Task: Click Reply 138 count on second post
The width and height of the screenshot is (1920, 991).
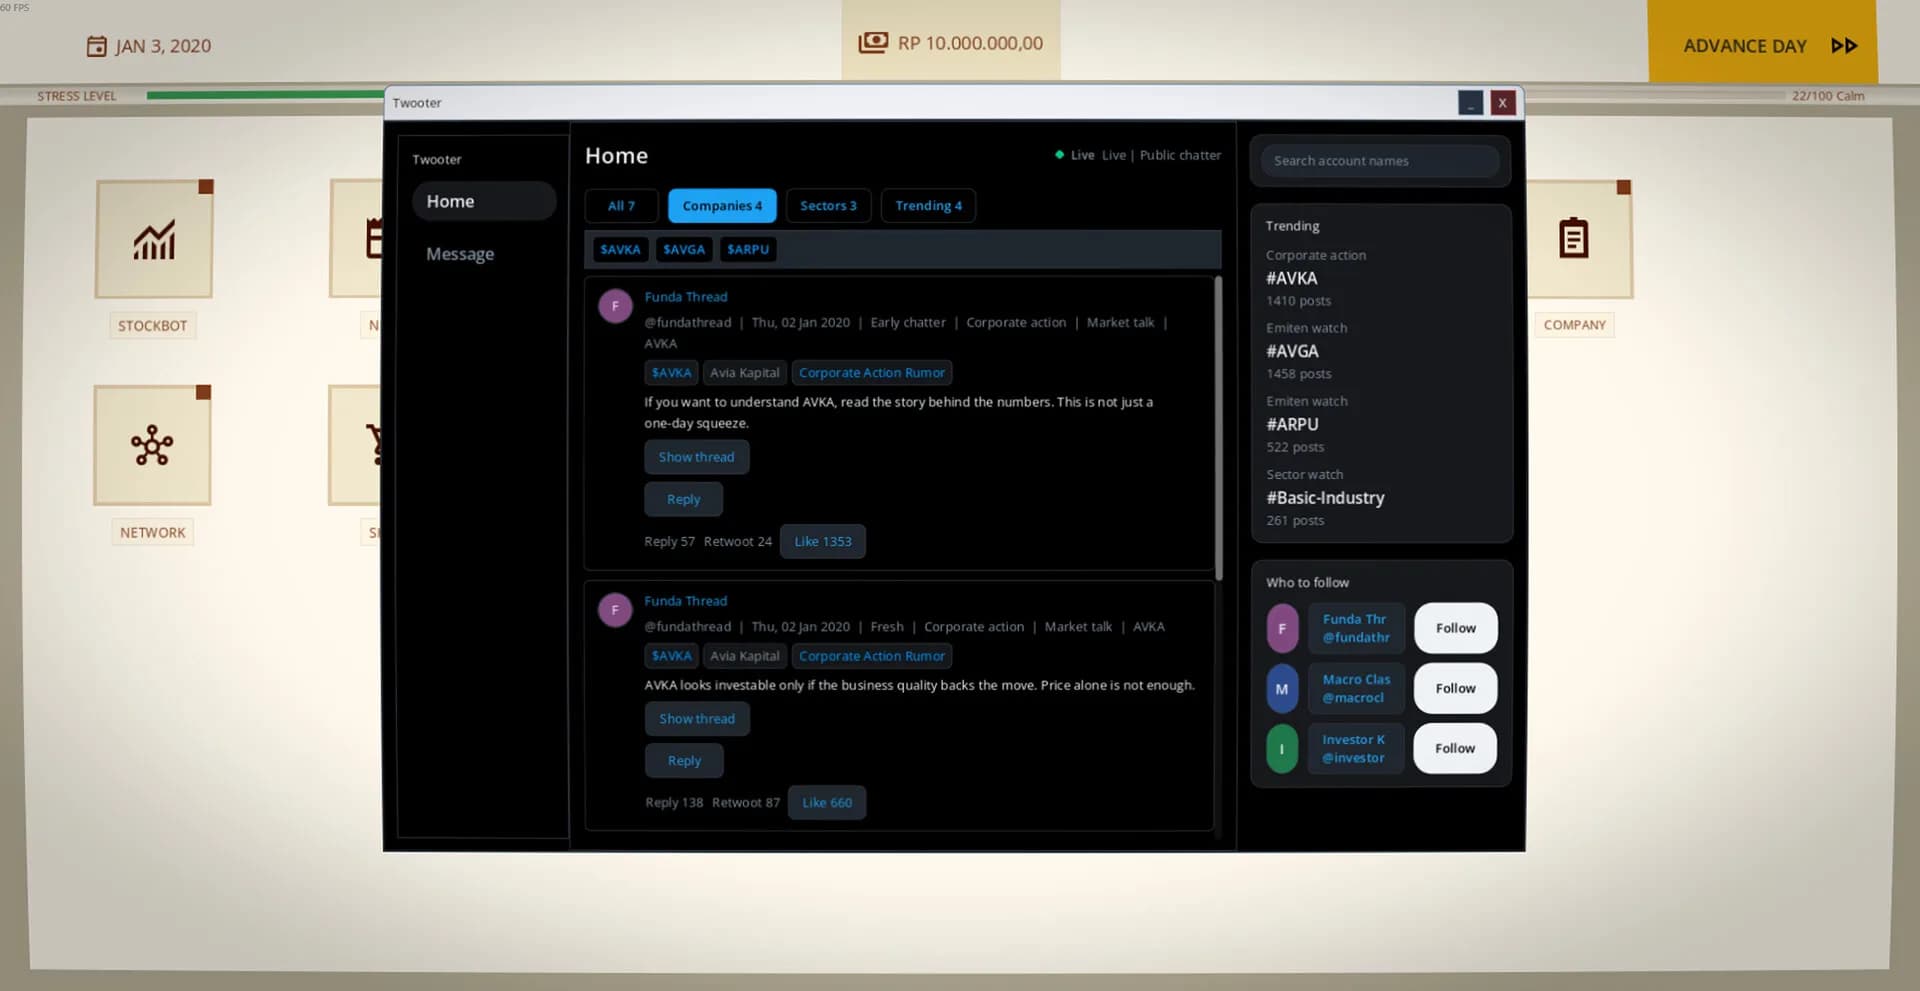Action: tap(674, 803)
